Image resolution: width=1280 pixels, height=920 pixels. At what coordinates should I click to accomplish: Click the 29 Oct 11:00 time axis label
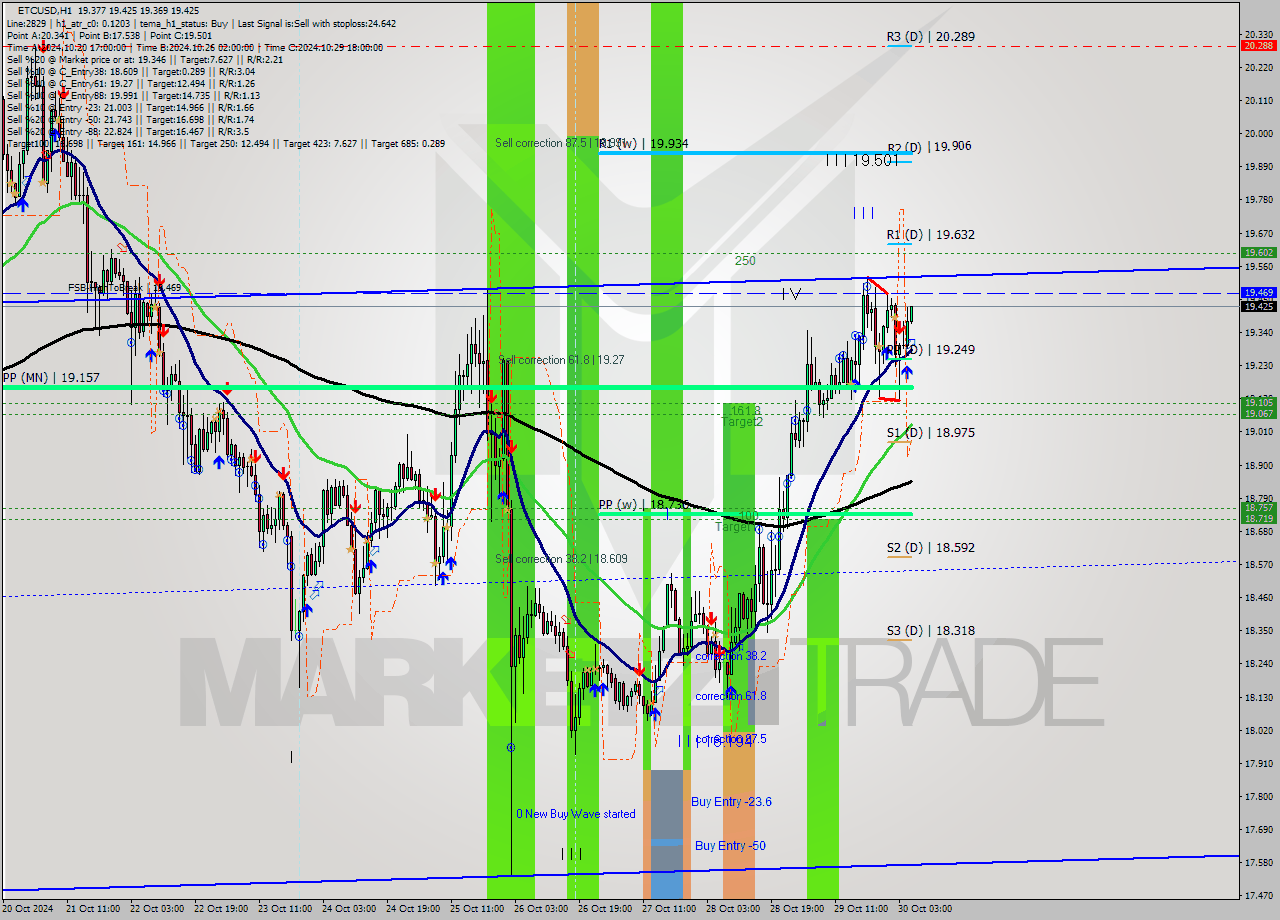pos(860,909)
